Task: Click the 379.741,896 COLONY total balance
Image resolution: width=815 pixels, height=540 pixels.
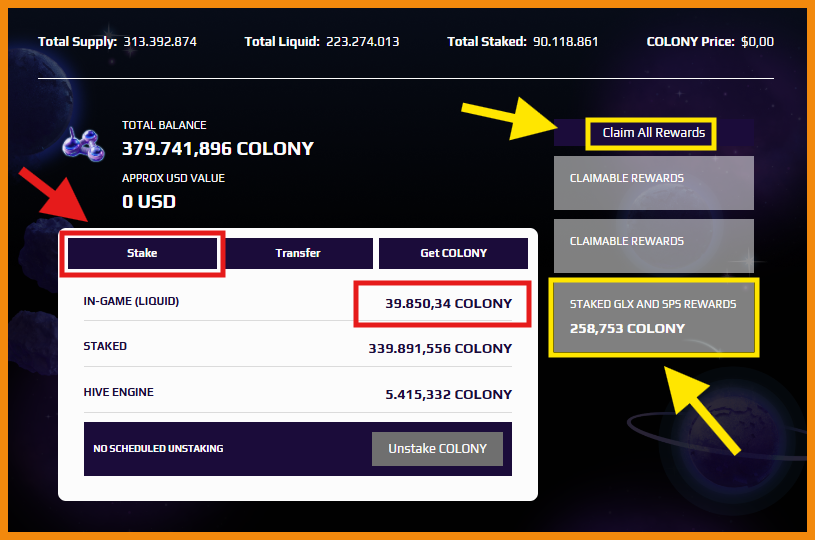Action: click(217, 149)
